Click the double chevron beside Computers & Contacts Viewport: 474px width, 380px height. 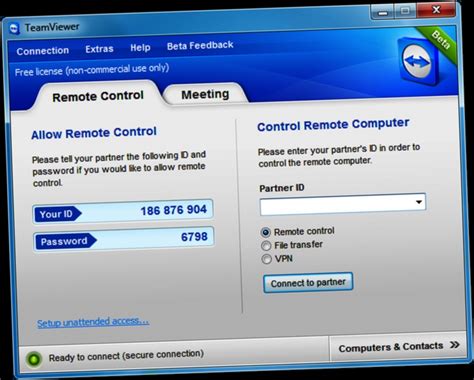(x=455, y=345)
